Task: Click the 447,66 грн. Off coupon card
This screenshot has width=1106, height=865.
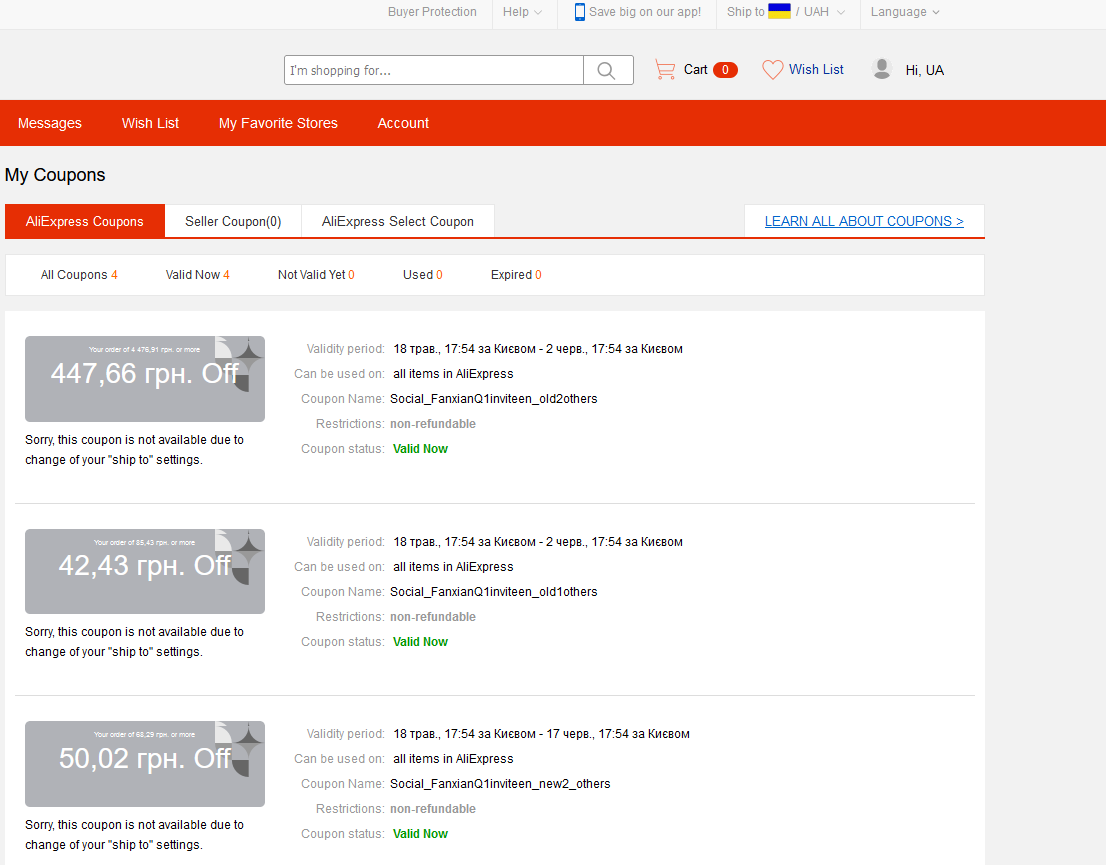Action: pyautogui.click(x=145, y=379)
